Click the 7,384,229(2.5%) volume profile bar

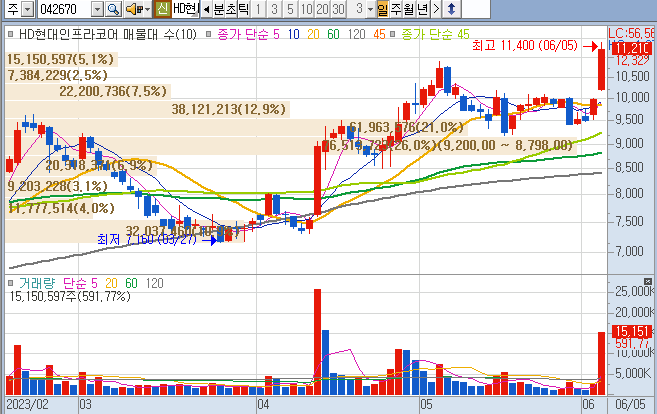click(x=57, y=75)
